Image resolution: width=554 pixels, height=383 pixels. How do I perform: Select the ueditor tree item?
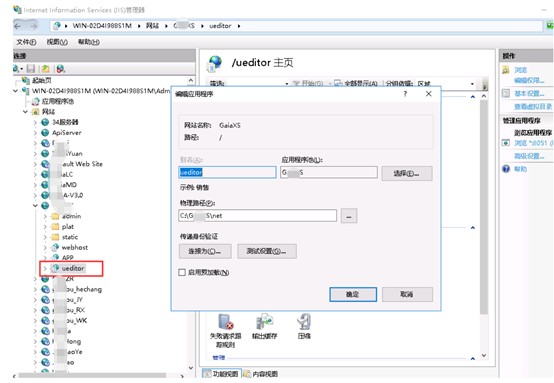point(73,269)
